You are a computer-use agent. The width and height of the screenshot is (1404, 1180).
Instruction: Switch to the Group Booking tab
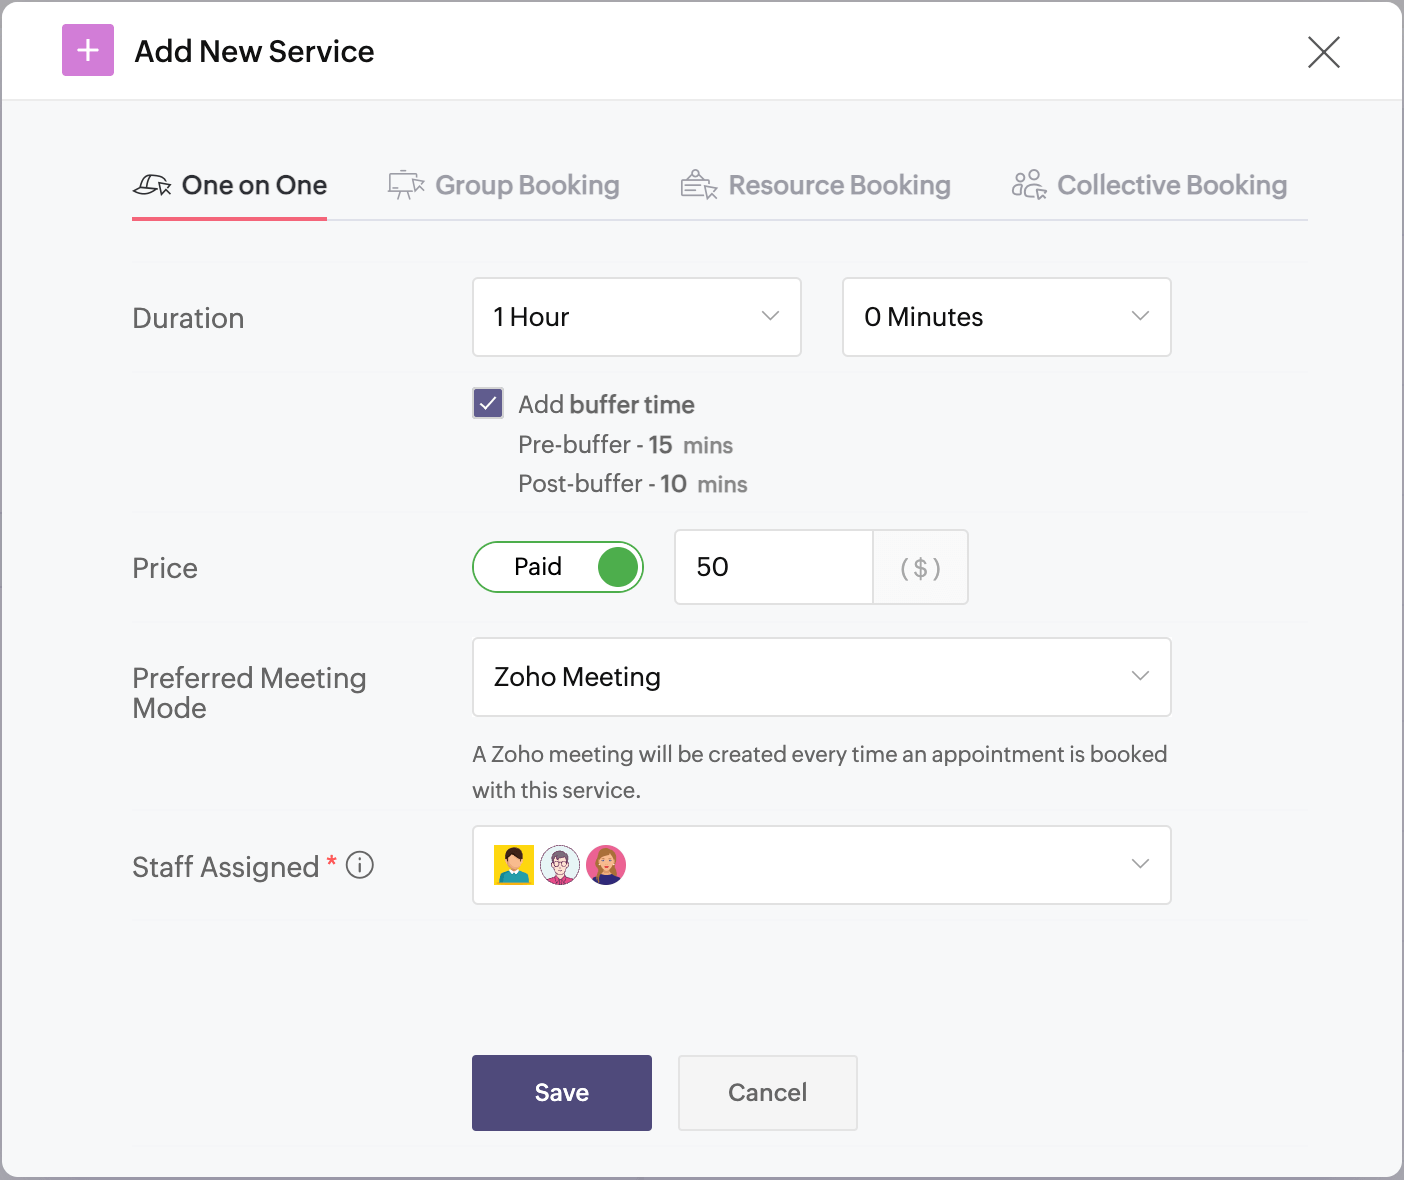point(503,185)
